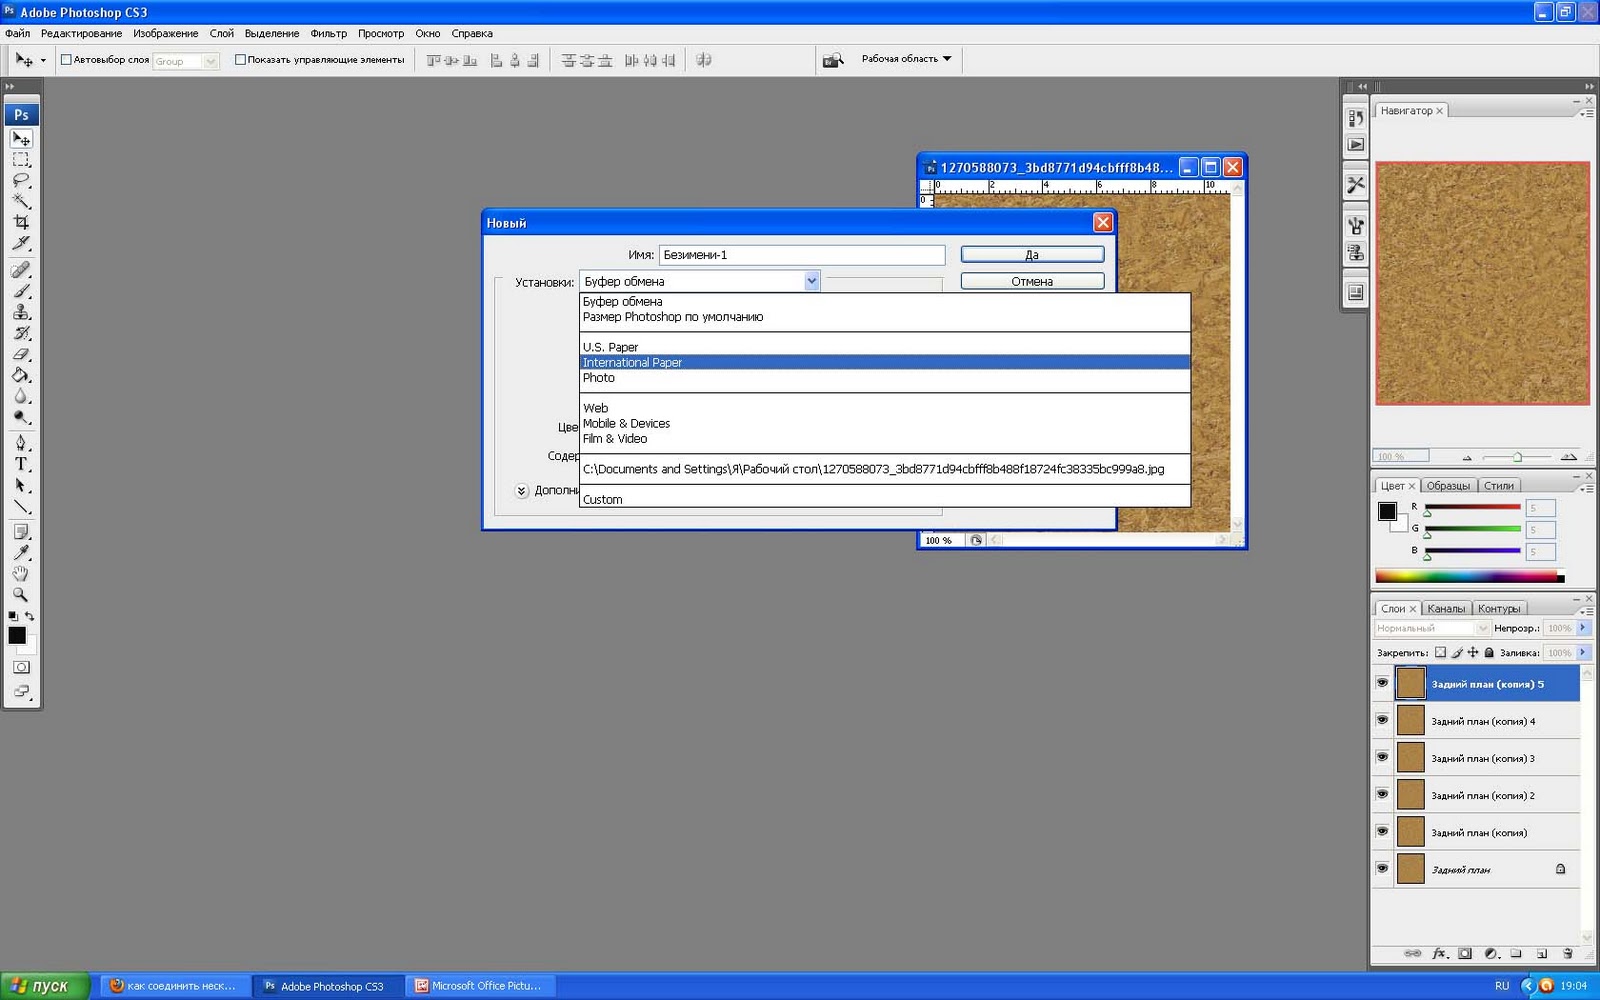This screenshot has width=1600, height=1000.
Task: Switch to the Каналы tab
Action: [x=1446, y=609]
